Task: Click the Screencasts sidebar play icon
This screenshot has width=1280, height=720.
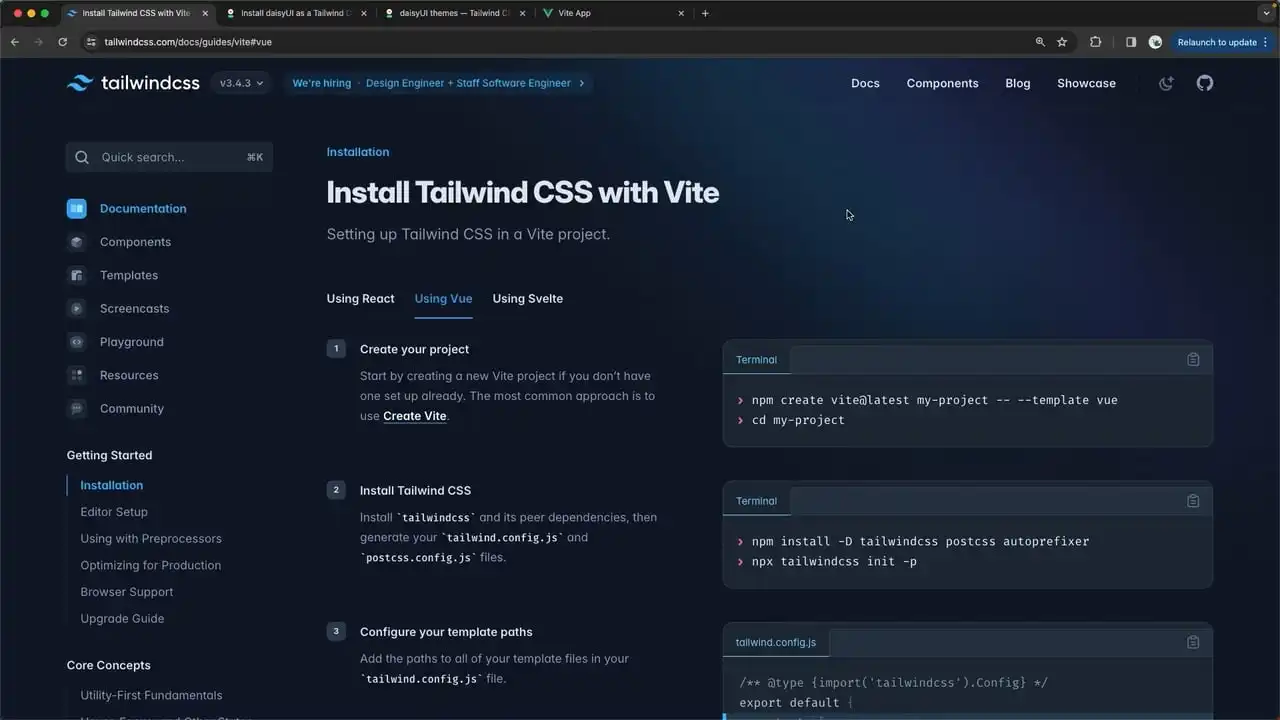Action: coord(77,309)
